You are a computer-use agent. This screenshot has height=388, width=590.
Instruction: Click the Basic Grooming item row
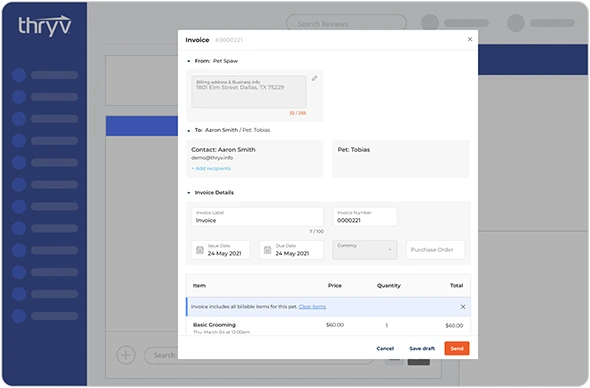pos(328,326)
